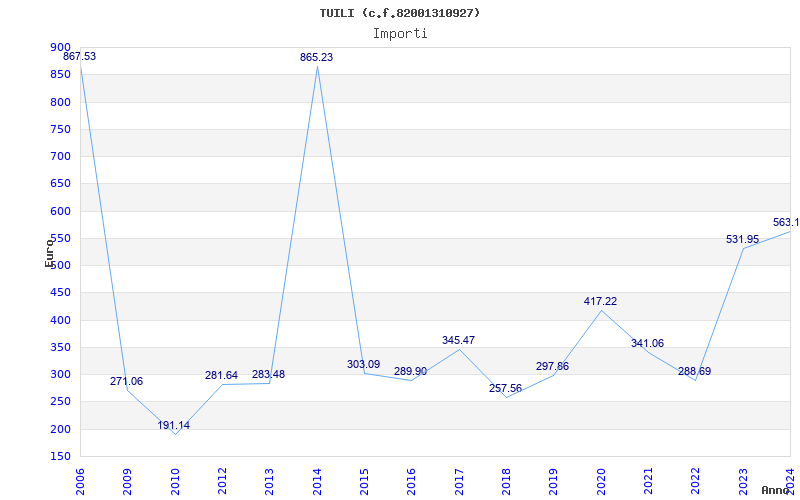Click the 2012 x-axis year tick
800x500 pixels.
click(x=222, y=481)
